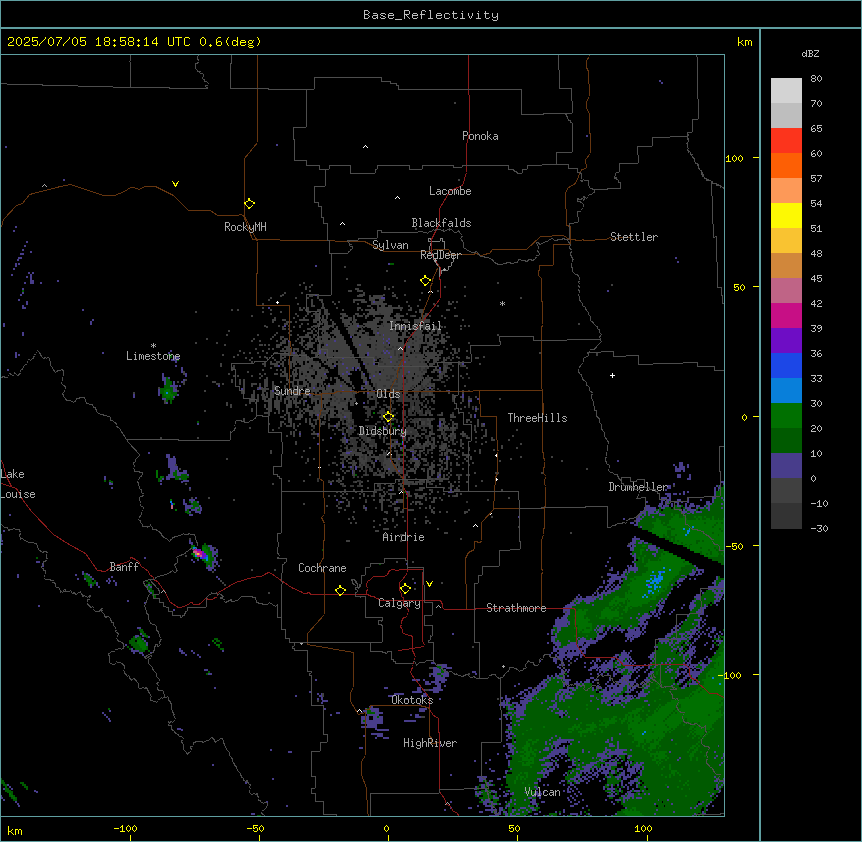Click the yellow v marker east of Calgary
Viewport: 862px width, 842px height.
(x=429, y=584)
